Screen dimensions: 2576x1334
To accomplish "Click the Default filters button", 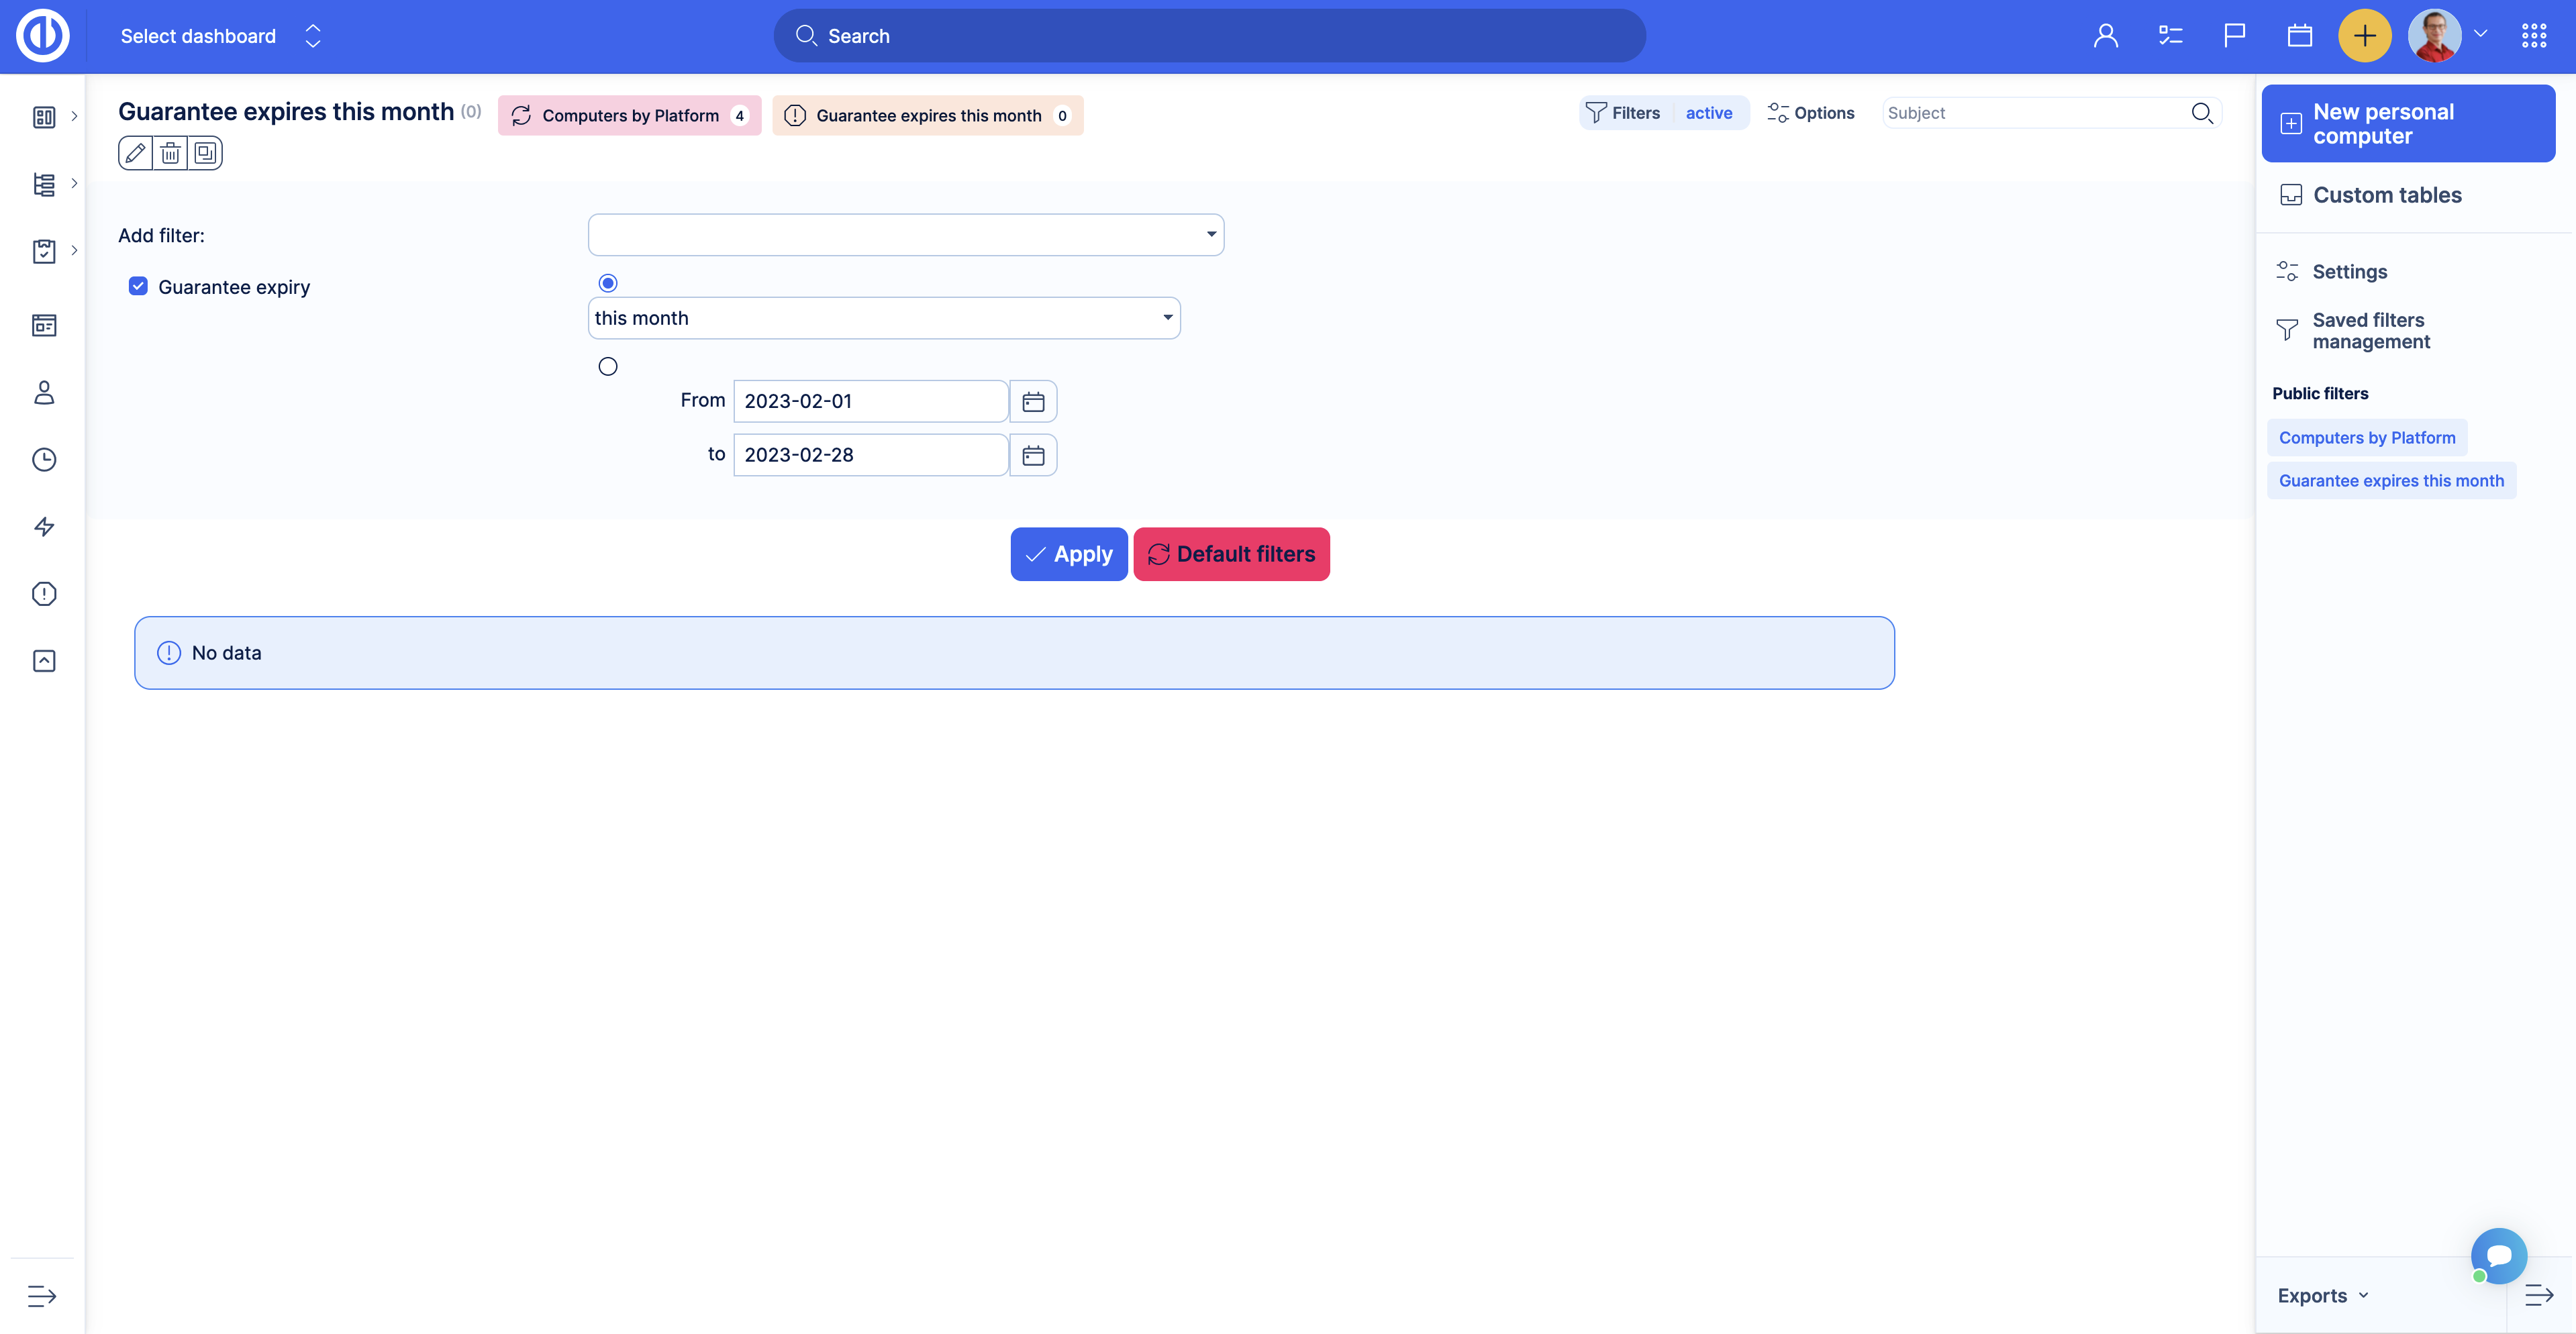I will [1231, 554].
